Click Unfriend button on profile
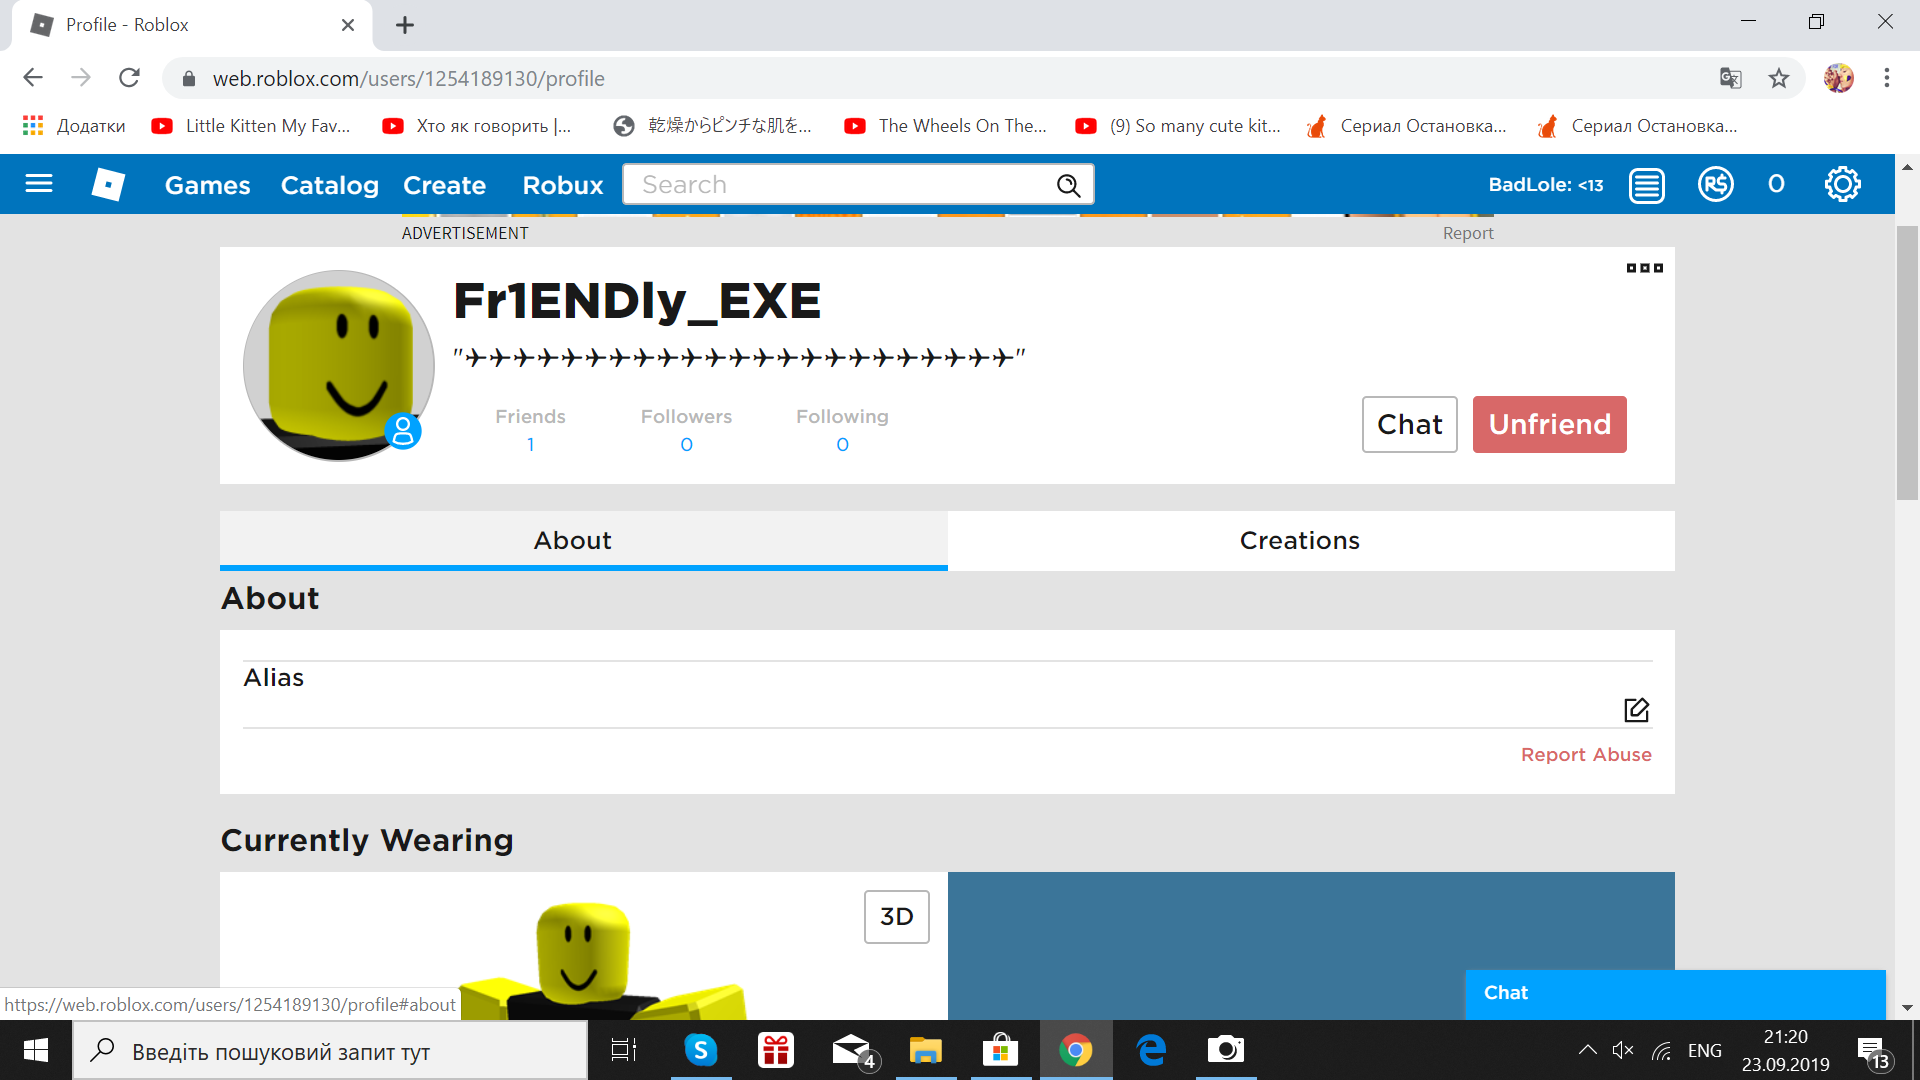Screen dimensions: 1920x1080 click(x=1549, y=423)
